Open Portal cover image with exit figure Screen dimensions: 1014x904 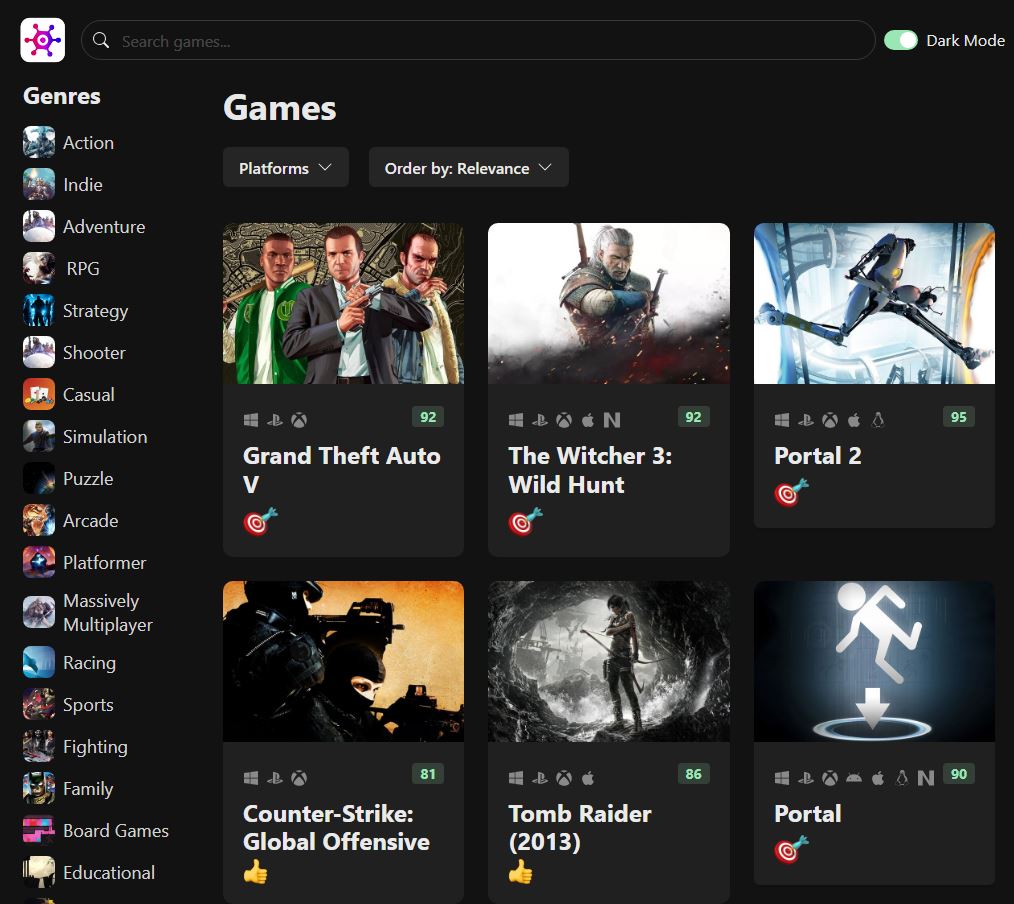(874, 661)
